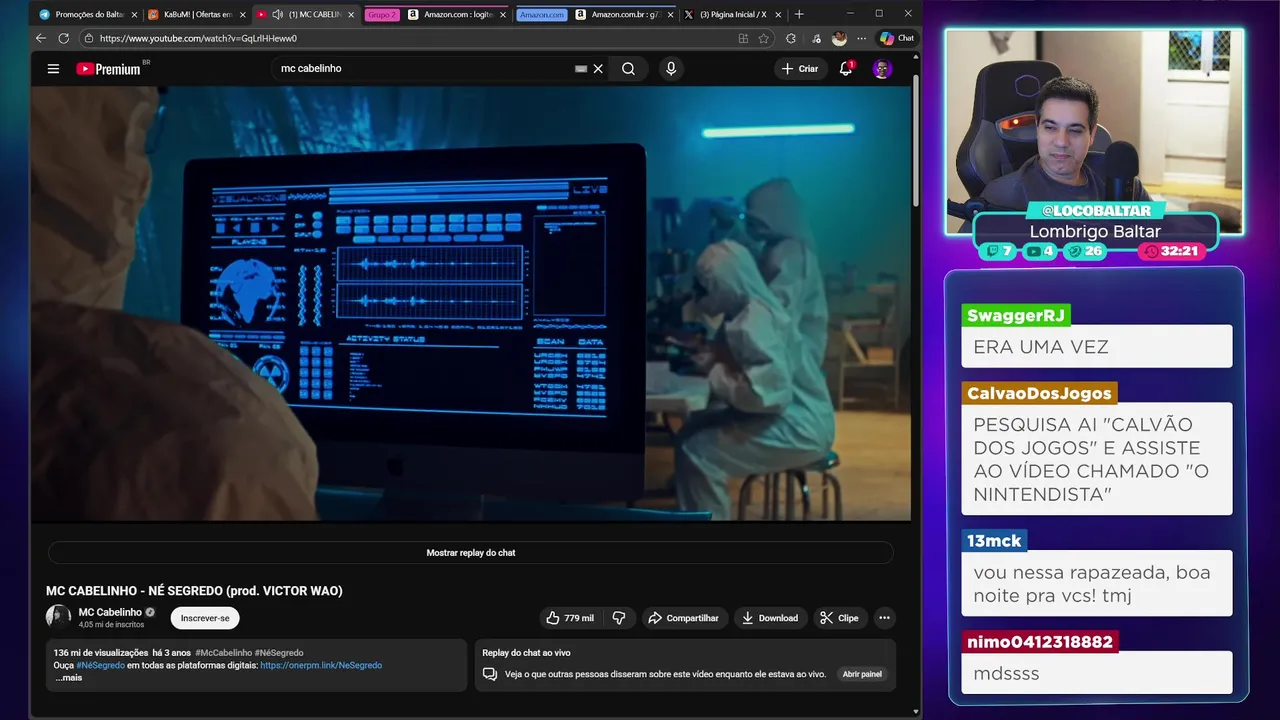Toggle the Amazon.com tab group label

tap(542, 15)
